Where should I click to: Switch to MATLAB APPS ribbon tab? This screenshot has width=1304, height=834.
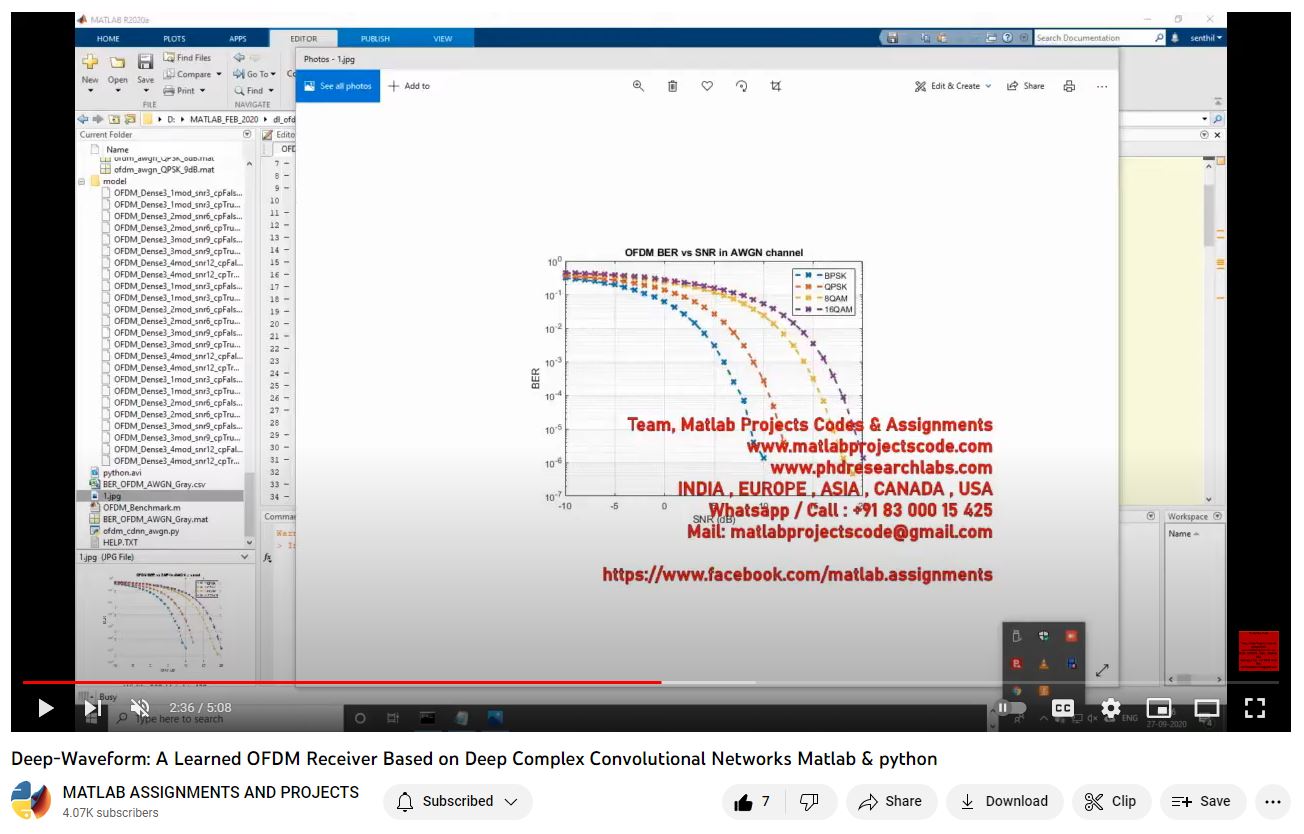click(x=237, y=38)
